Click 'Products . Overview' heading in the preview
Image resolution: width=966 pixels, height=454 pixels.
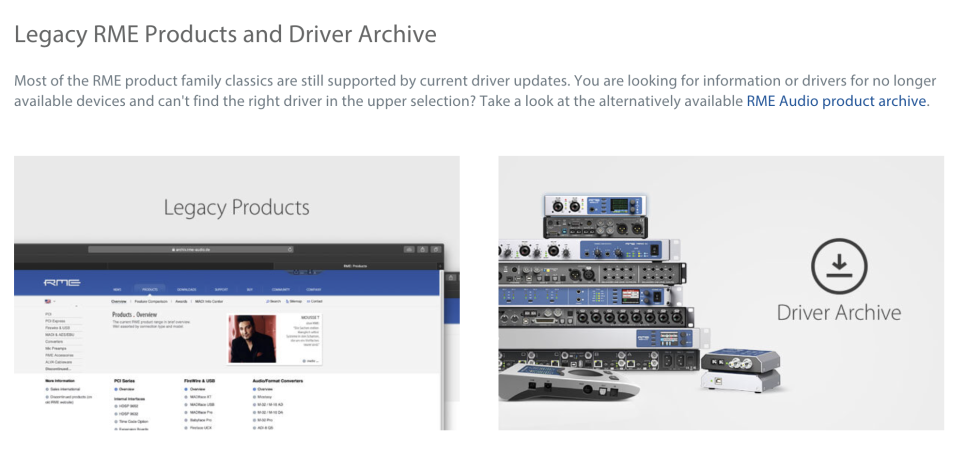pyautogui.click(x=135, y=314)
